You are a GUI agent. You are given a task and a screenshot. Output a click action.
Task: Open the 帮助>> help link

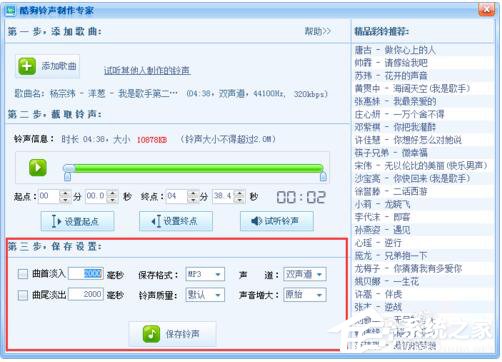(x=317, y=31)
